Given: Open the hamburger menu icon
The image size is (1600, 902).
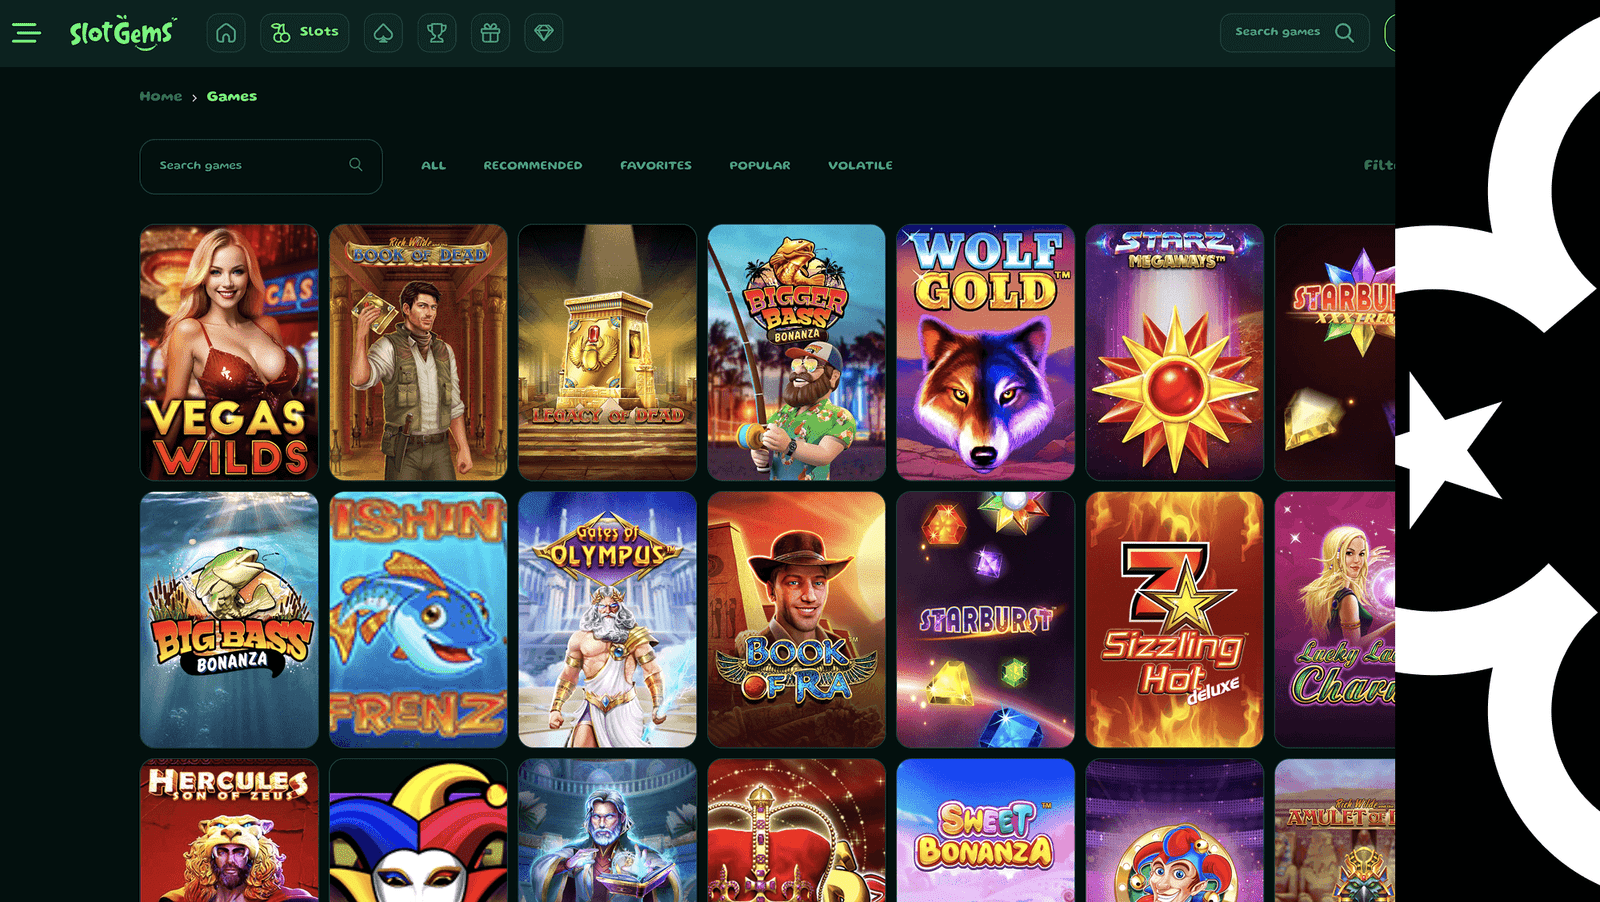Looking at the screenshot, I should tap(26, 33).
